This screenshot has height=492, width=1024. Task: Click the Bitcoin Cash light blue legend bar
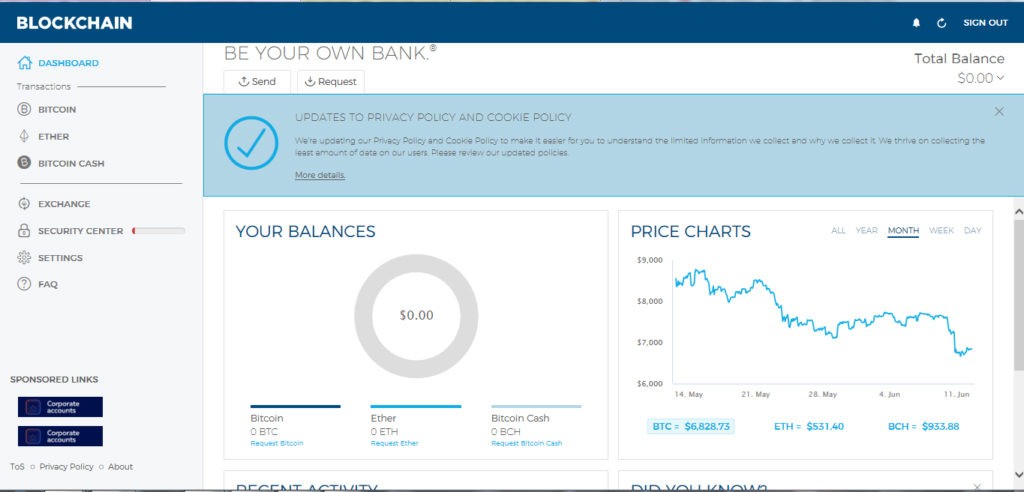tap(536, 406)
